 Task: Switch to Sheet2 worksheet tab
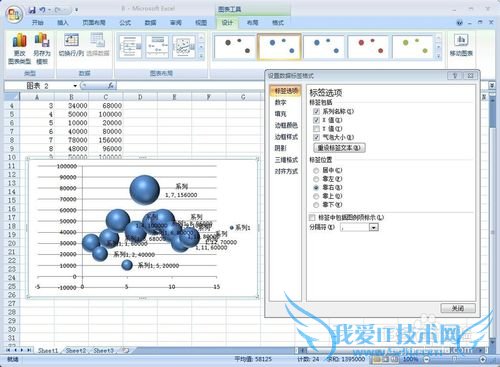pos(76,350)
